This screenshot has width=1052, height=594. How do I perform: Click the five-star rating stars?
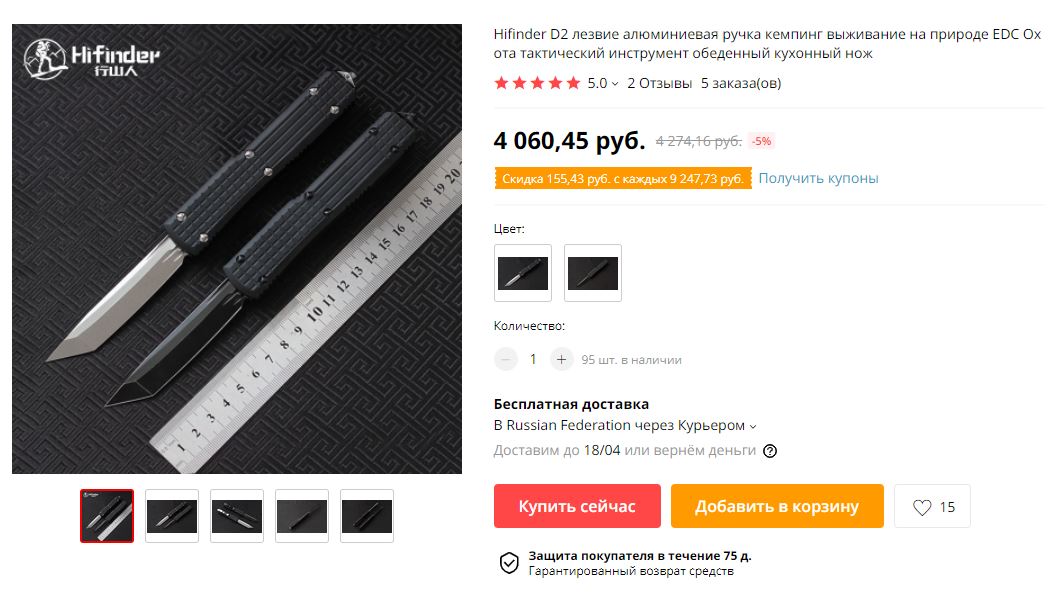(537, 83)
